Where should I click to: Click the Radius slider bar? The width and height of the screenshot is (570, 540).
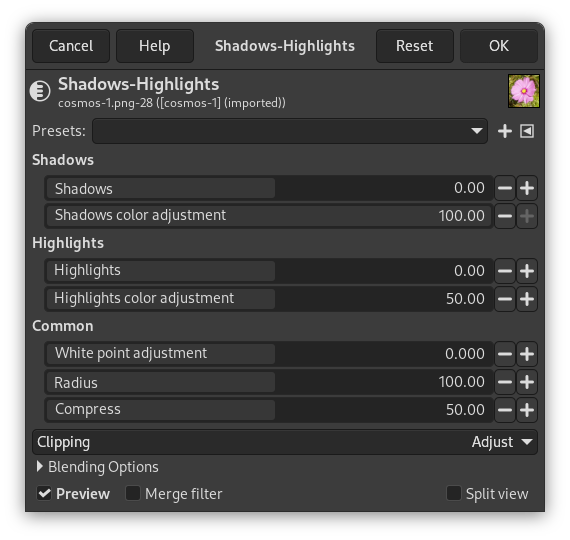pyautogui.click(x=269, y=382)
